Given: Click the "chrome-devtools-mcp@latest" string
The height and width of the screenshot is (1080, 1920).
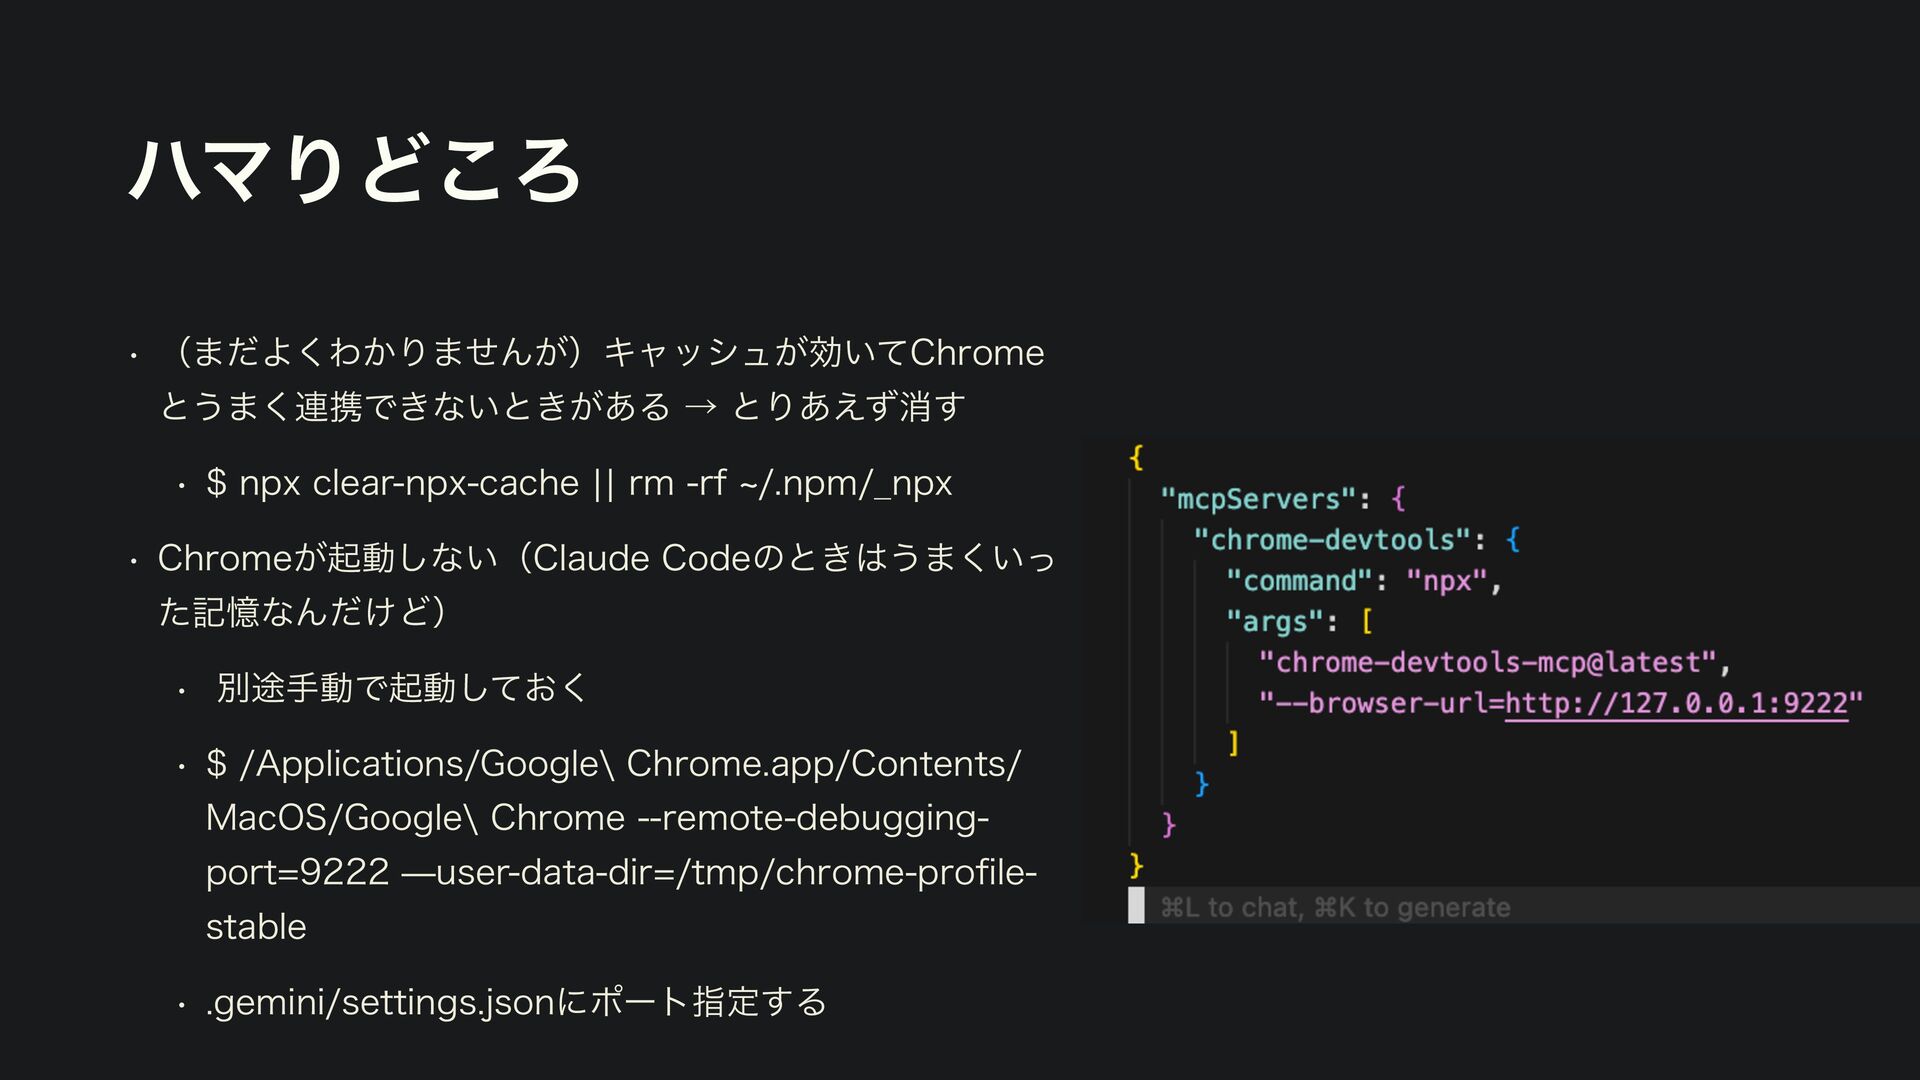Looking at the screenshot, I should pos(1487,662).
